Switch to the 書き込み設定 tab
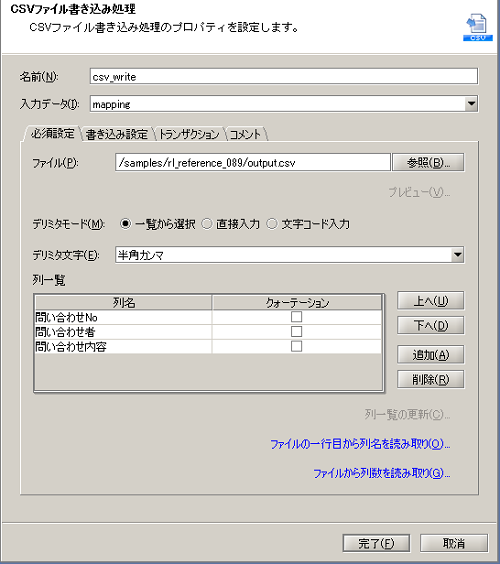 (x=117, y=134)
